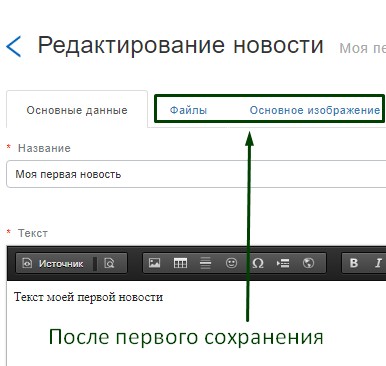Insert an image via the toolbar icon

coord(154,263)
